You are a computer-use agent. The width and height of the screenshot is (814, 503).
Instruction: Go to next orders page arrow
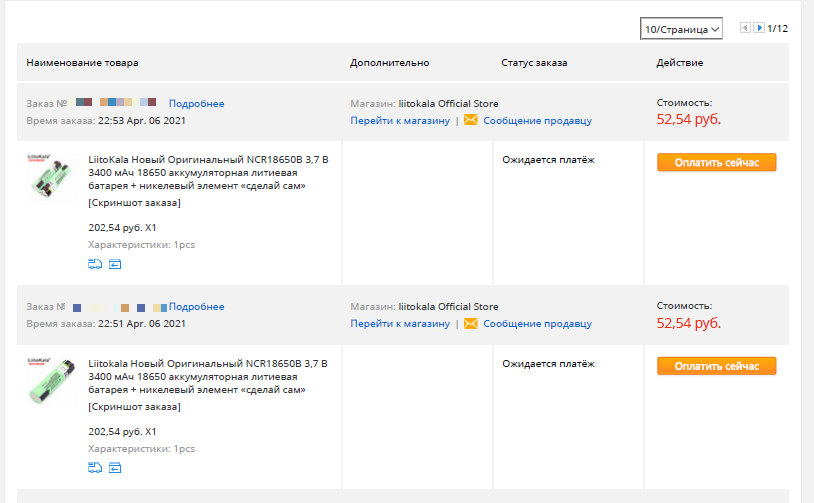point(759,28)
